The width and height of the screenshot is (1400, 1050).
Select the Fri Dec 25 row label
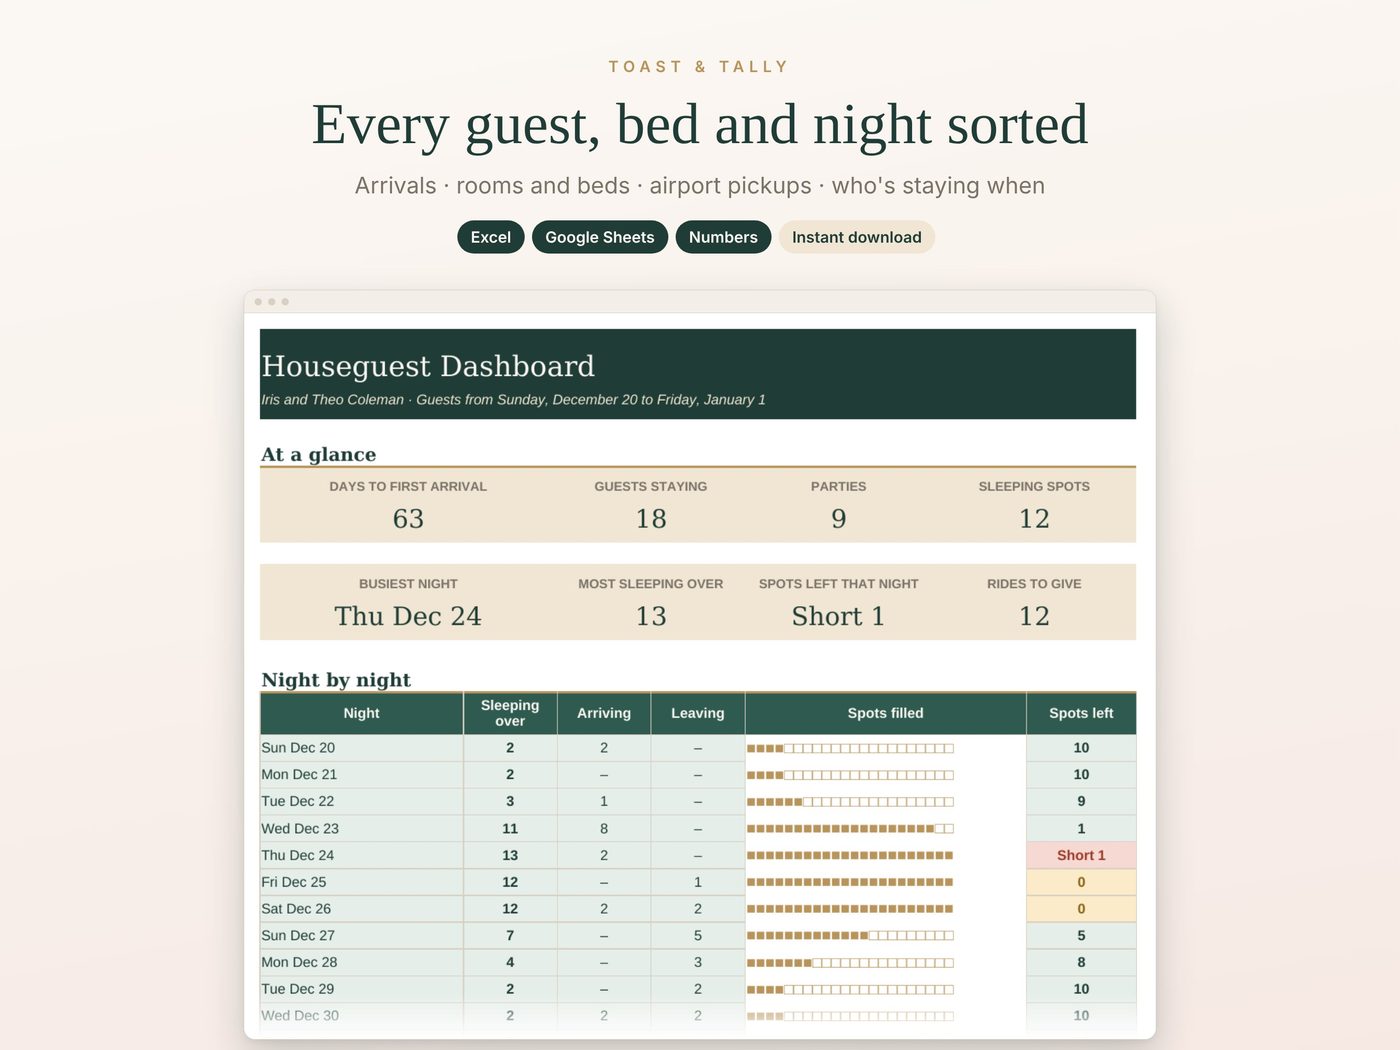pos(294,882)
